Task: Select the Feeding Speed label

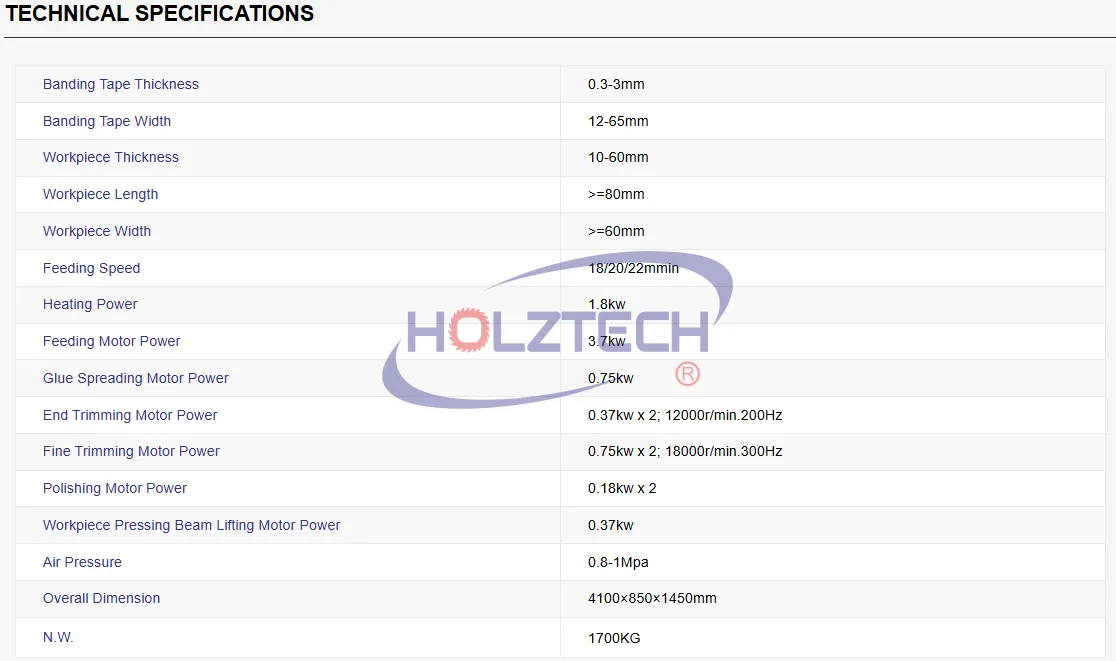Action: 91,268
